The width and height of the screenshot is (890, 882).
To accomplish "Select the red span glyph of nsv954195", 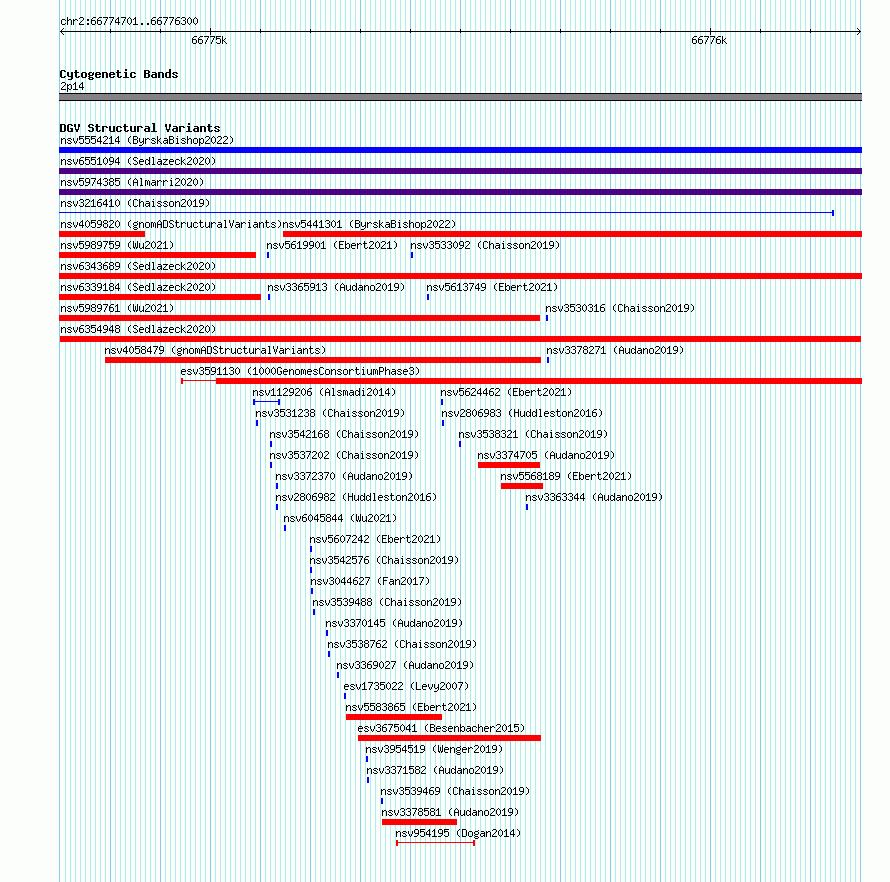I will (435, 843).
